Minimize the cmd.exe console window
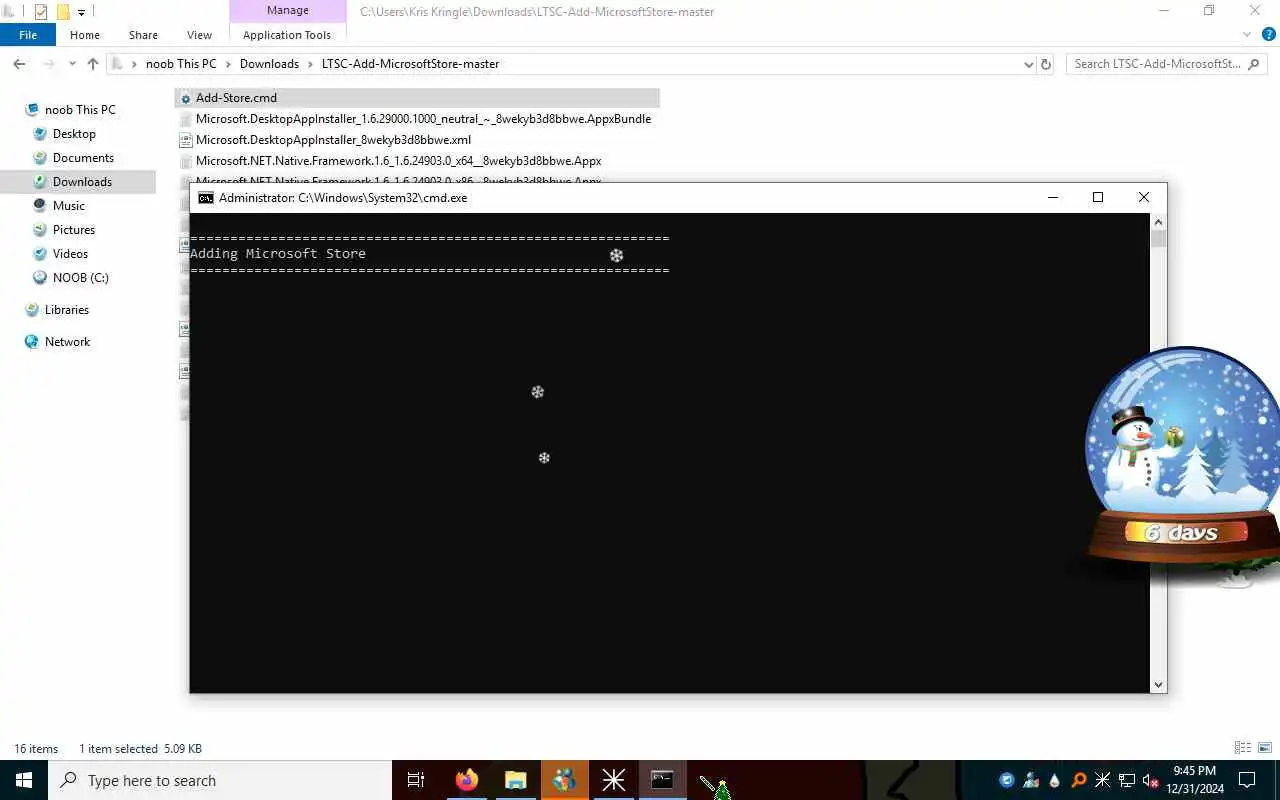The image size is (1280, 800). (x=1053, y=198)
